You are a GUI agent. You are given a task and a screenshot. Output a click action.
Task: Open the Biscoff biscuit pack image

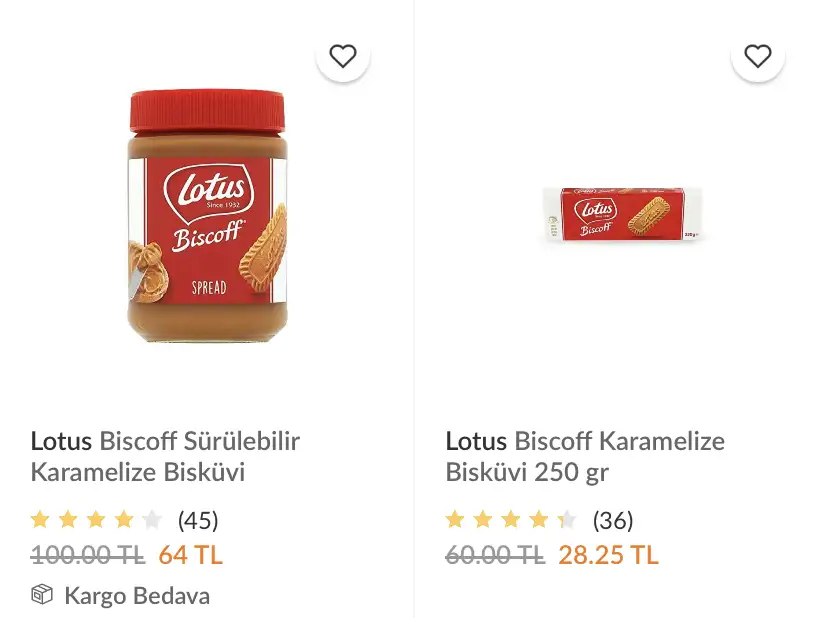622,214
